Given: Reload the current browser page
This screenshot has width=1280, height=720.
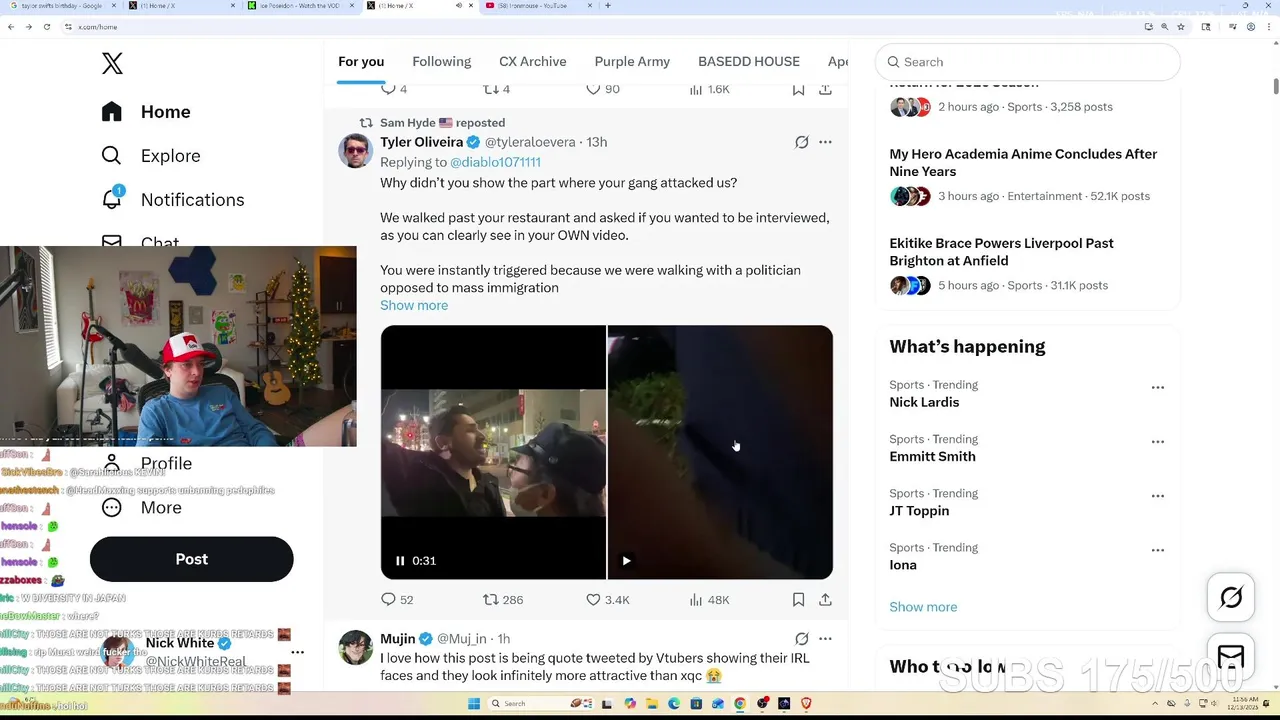Looking at the screenshot, I should pos(47,27).
